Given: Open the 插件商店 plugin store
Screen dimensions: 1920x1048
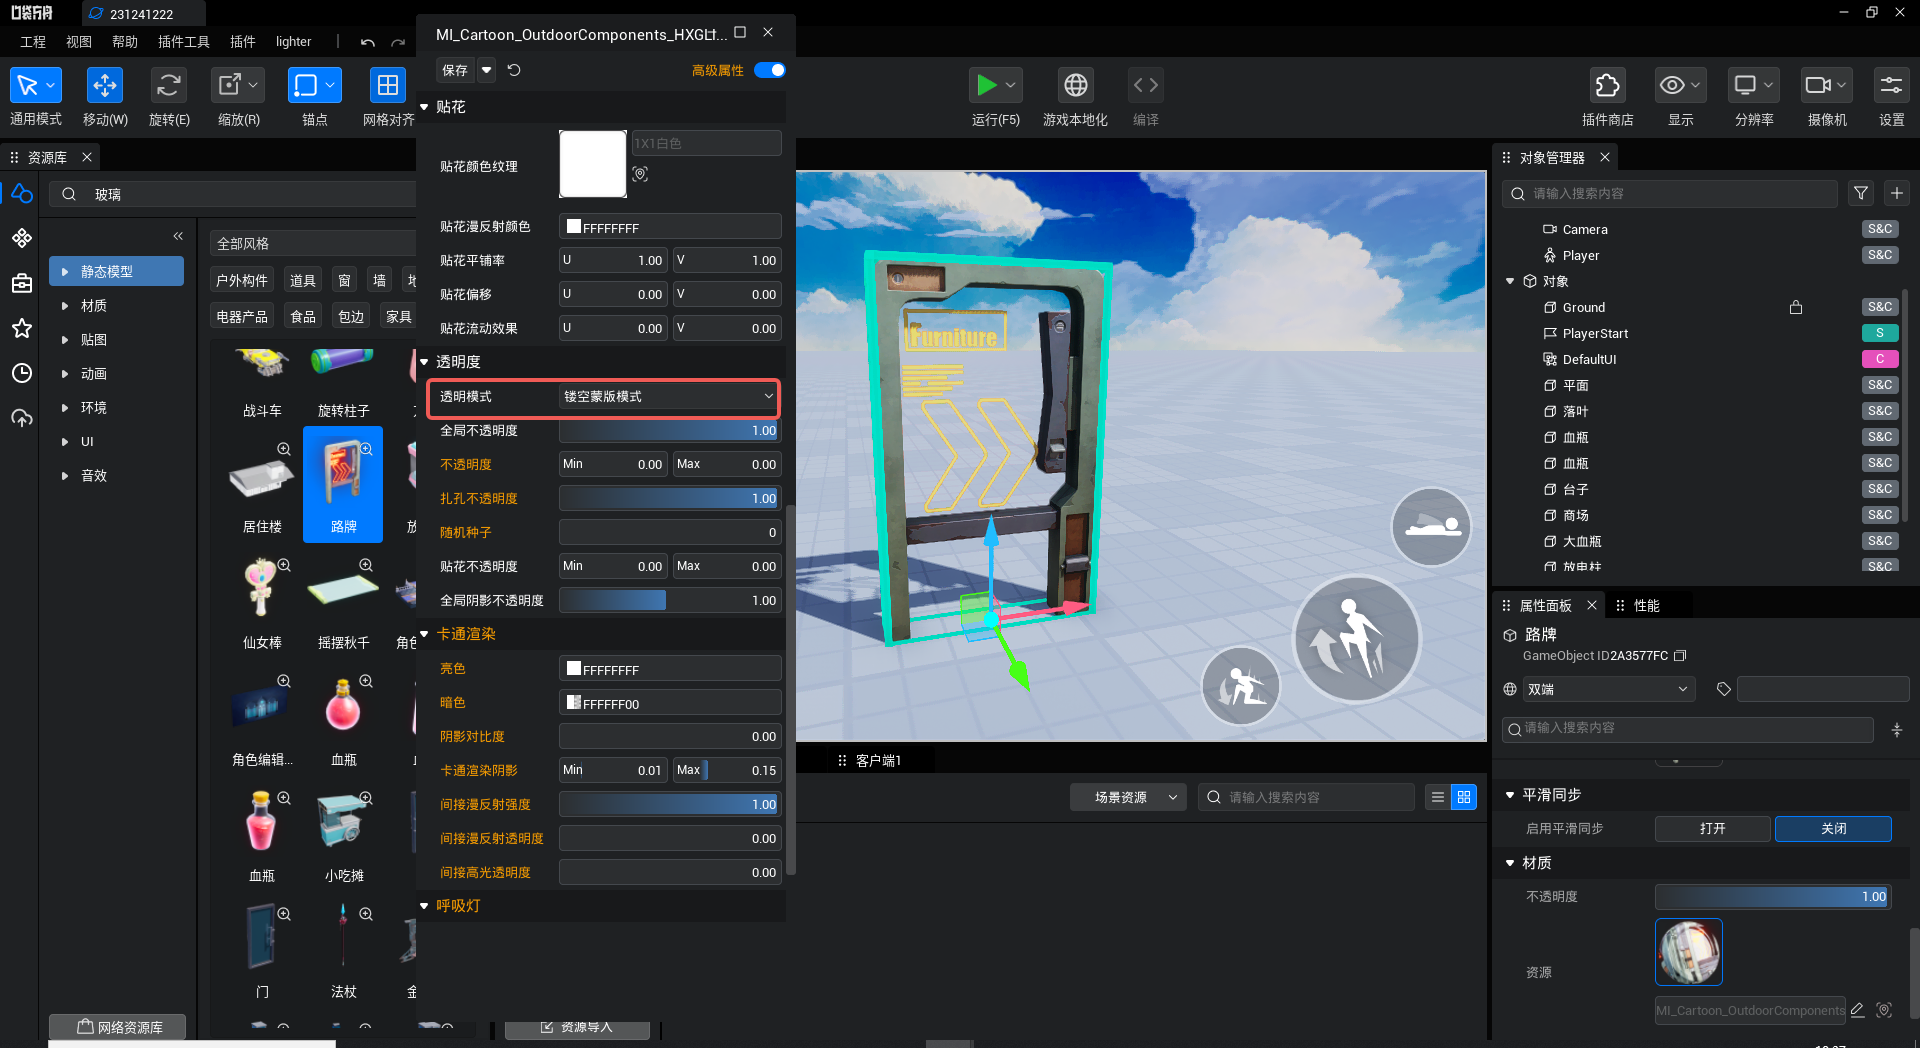Looking at the screenshot, I should 1607,86.
